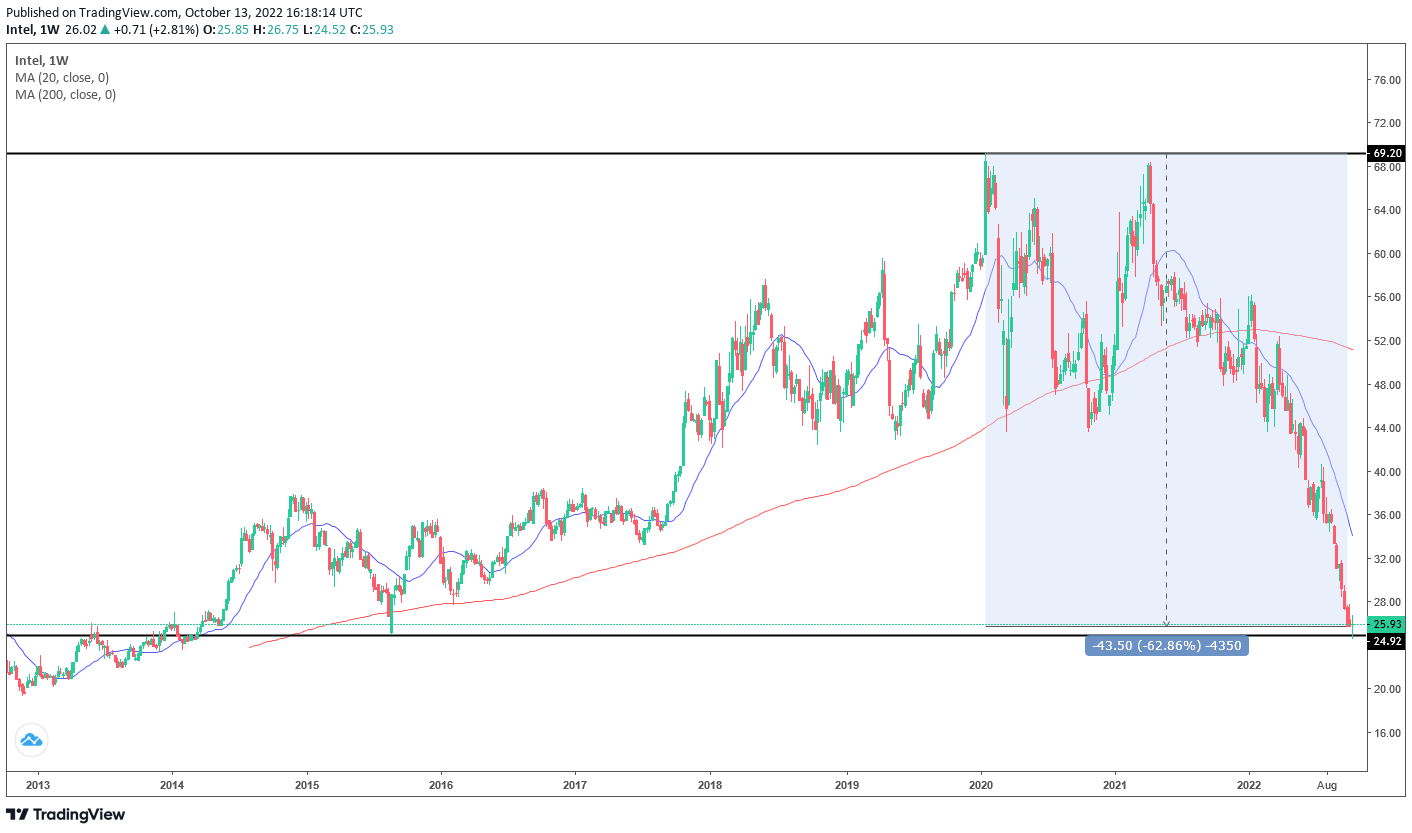Click the 48.00 price scale value

(1387, 384)
